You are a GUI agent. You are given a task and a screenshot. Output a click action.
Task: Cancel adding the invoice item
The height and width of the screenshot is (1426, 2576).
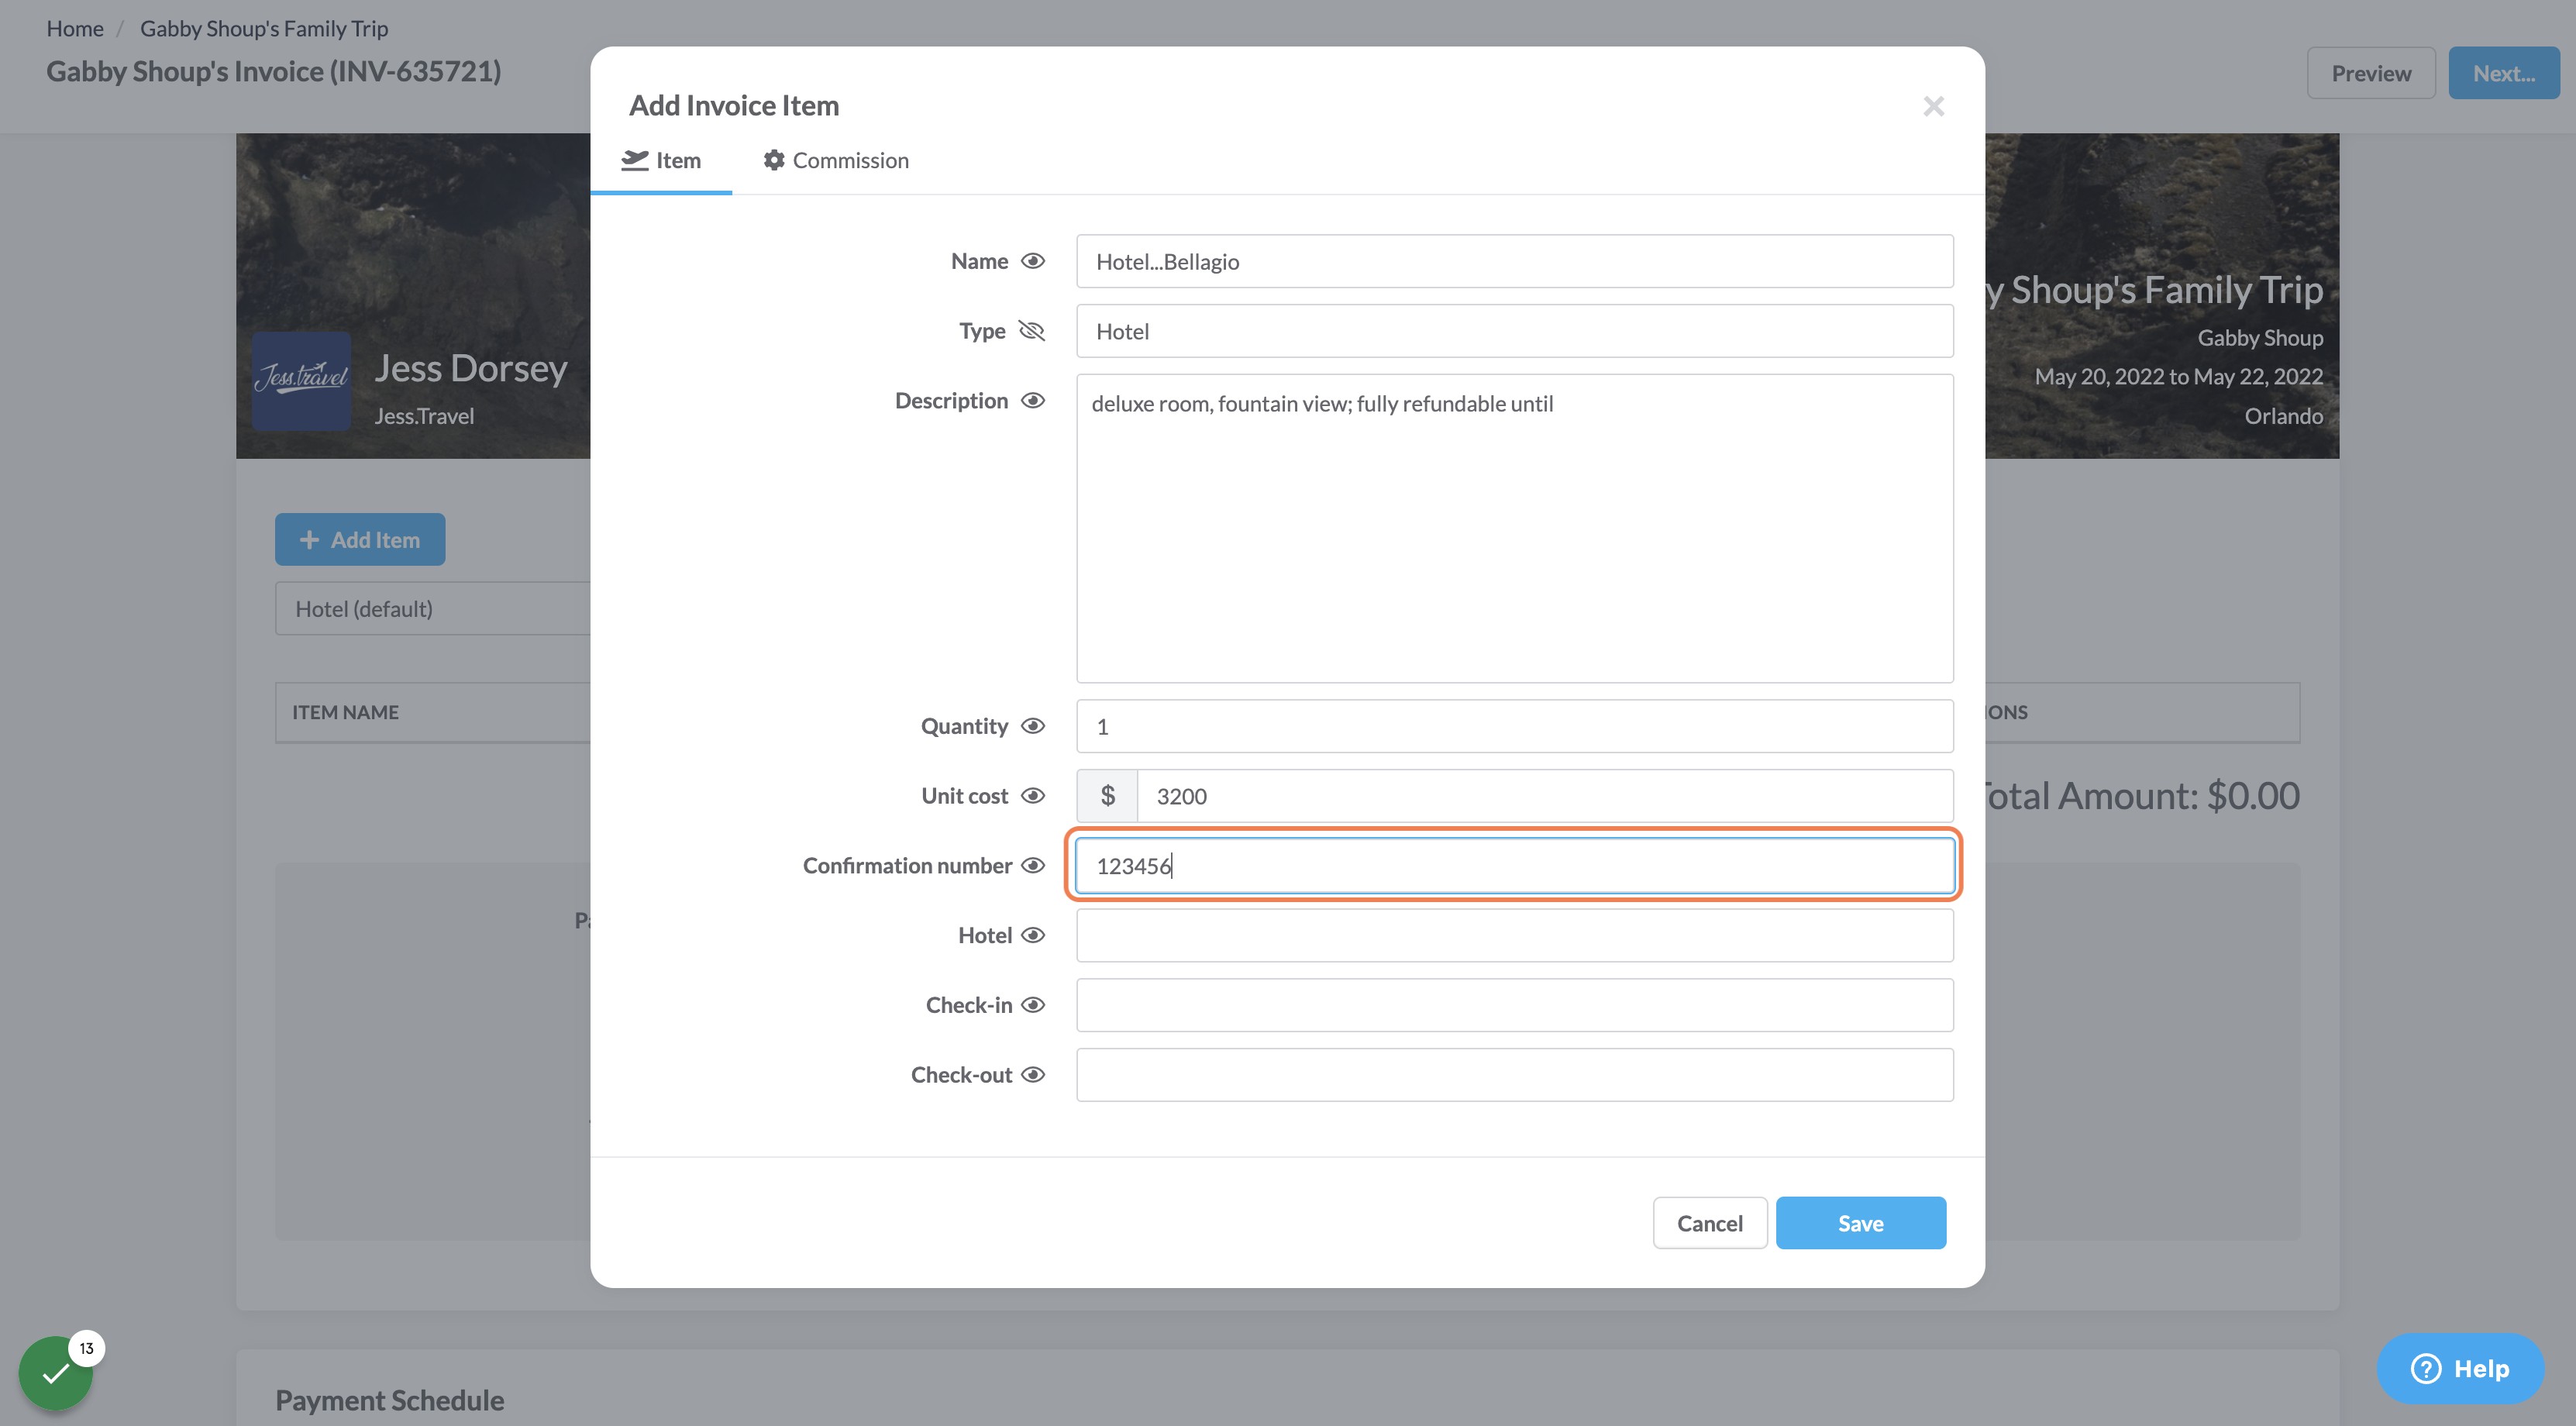point(1709,1223)
